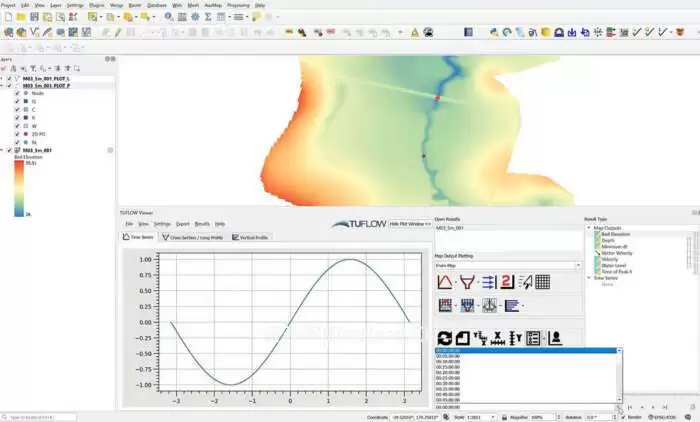The height and width of the screenshot is (422, 700).
Task: Click the Bed Elevation color ramp legend
Action: point(19,188)
